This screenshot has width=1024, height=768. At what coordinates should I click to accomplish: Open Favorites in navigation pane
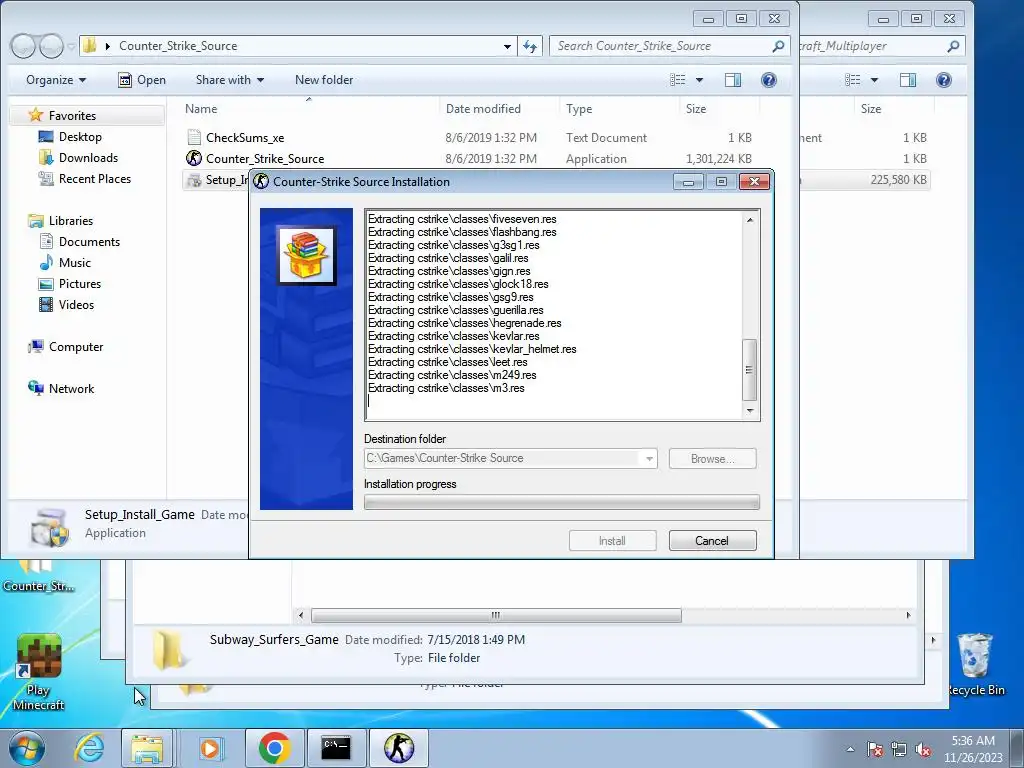coord(72,116)
